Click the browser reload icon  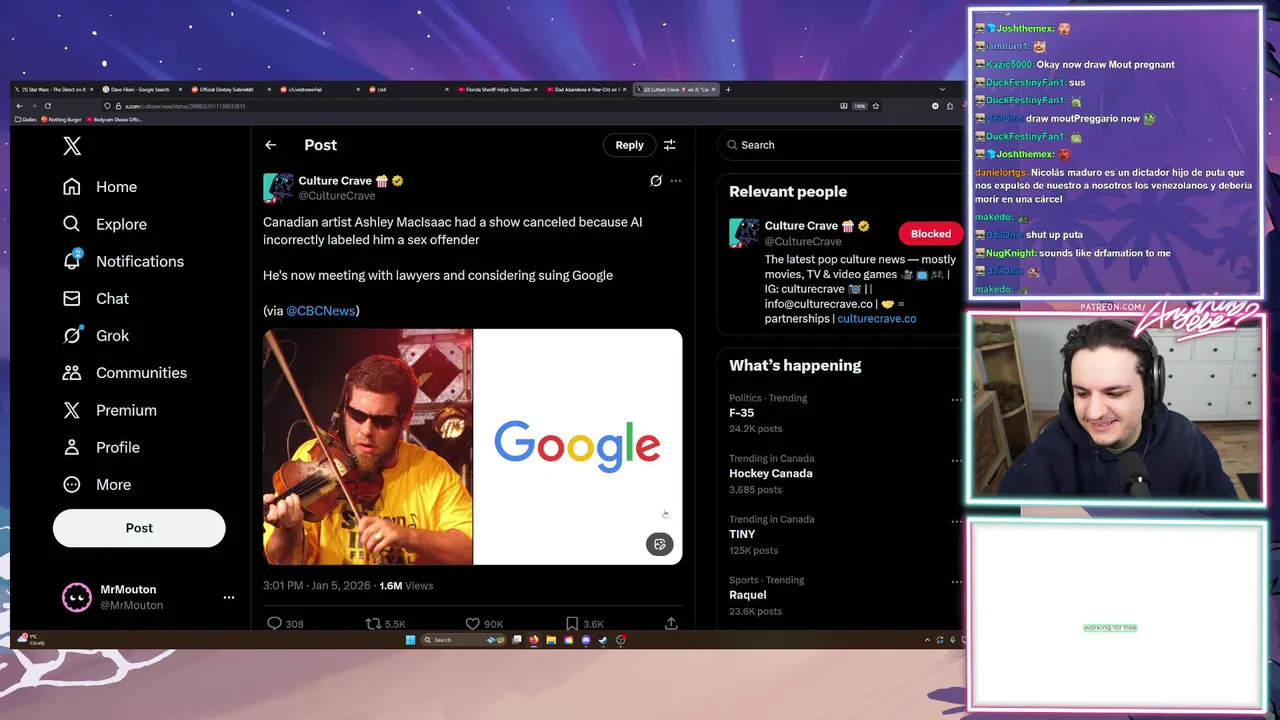[47, 106]
